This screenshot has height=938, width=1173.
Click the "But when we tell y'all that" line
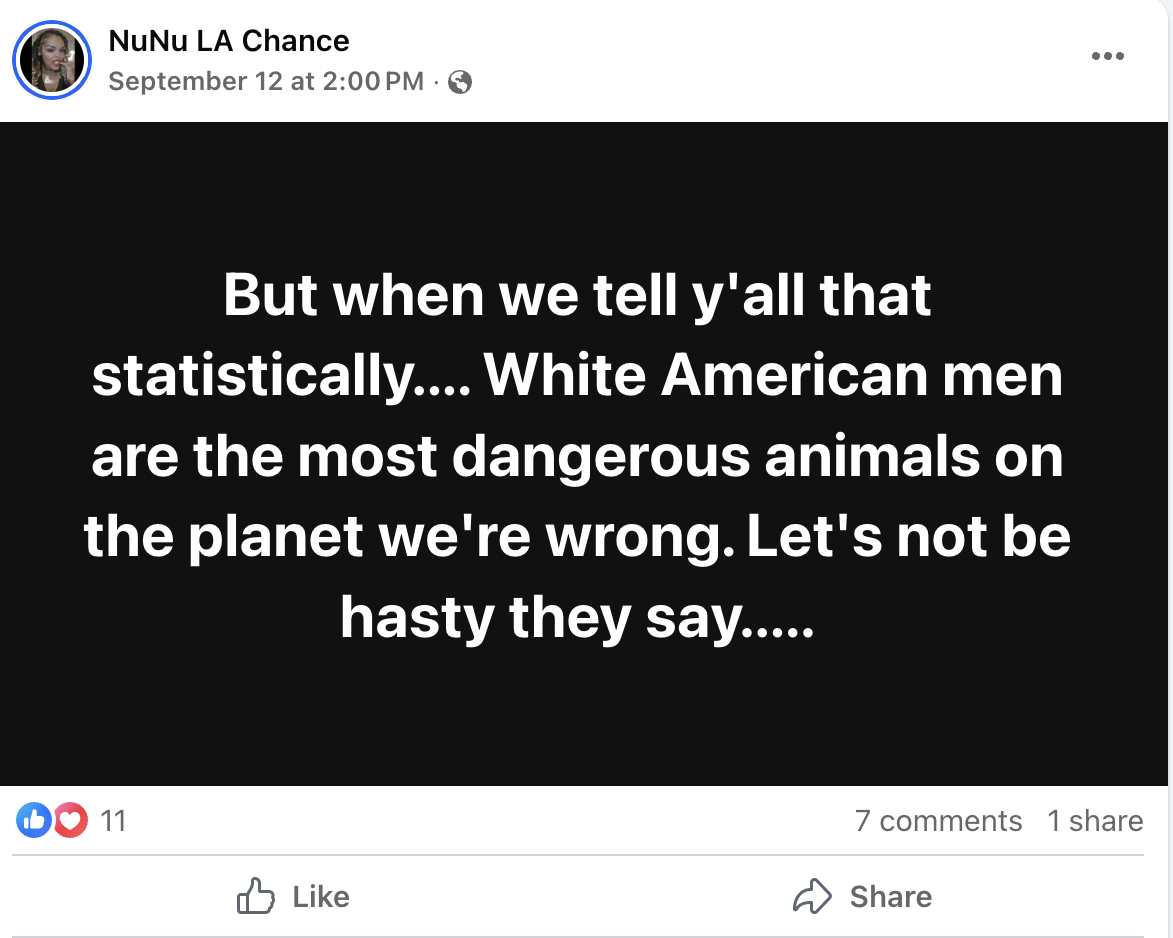point(577,295)
